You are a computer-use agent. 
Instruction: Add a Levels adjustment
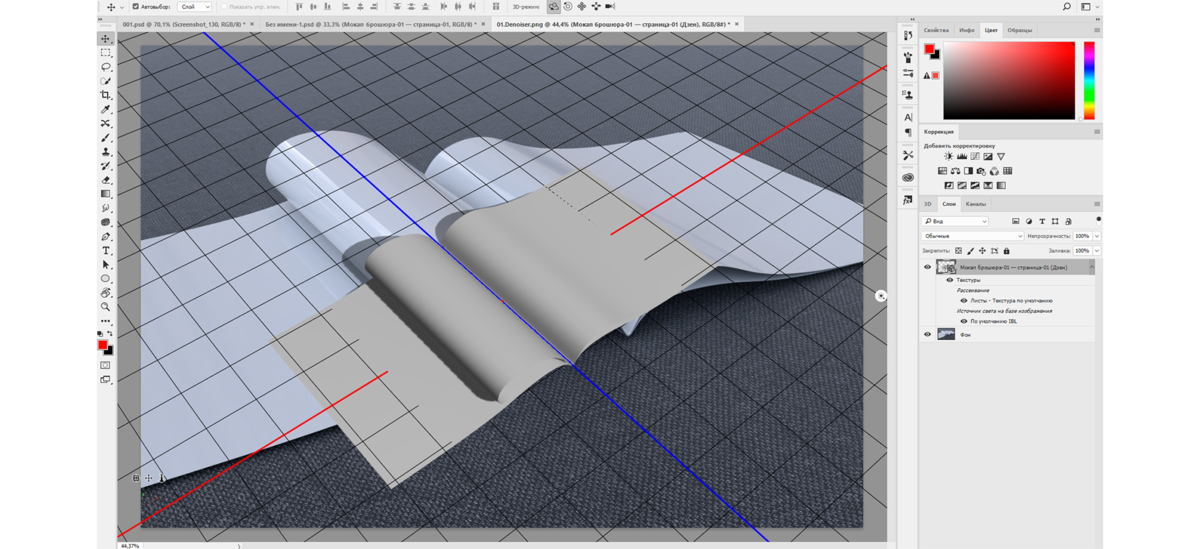[962, 157]
